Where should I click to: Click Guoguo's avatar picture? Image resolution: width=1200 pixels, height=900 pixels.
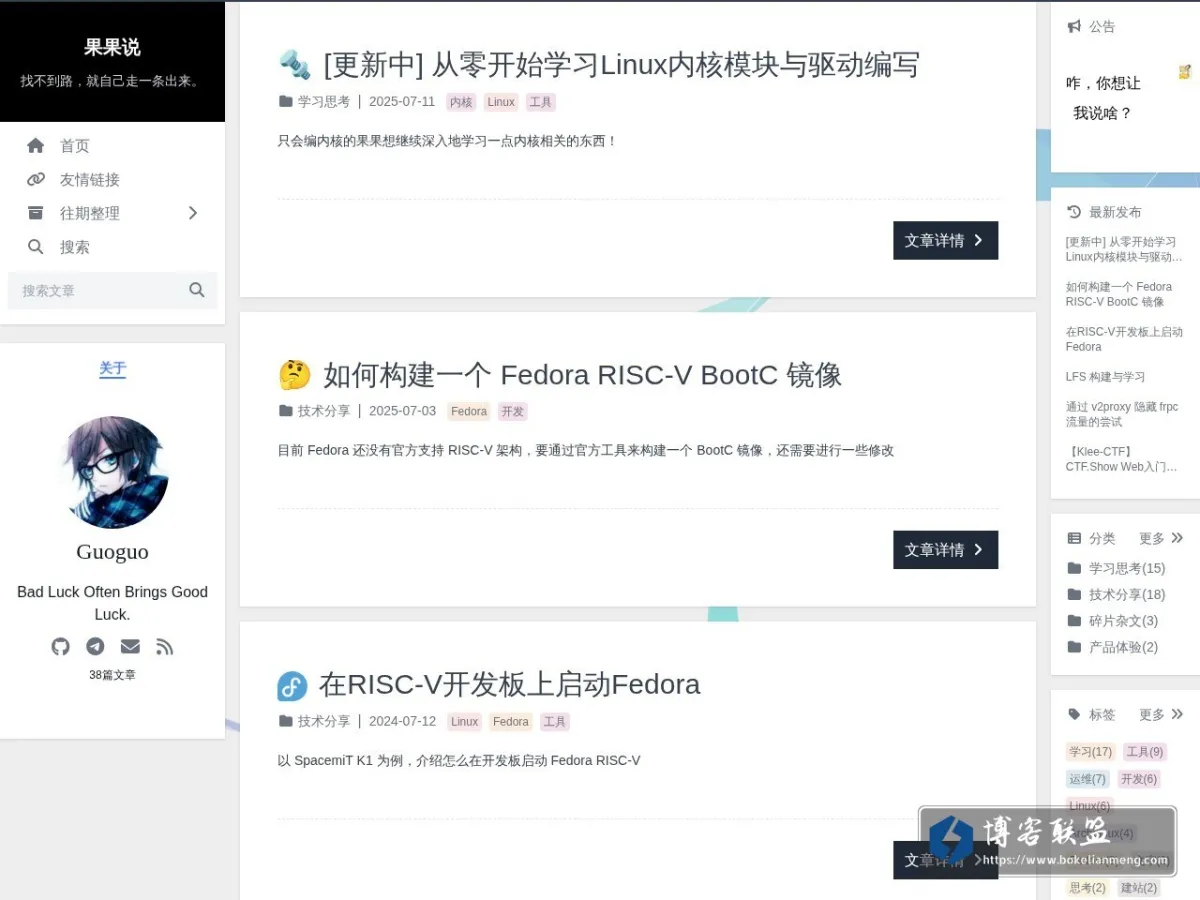pyautogui.click(x=113, y=472)
